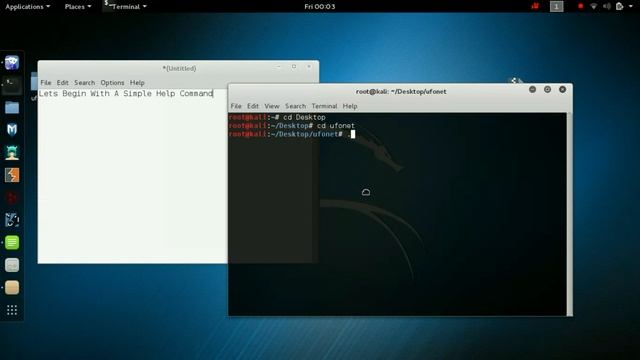Select workspace indicator 1 in top bar
This screenshot has height=360, width=640.
[556, 6]
